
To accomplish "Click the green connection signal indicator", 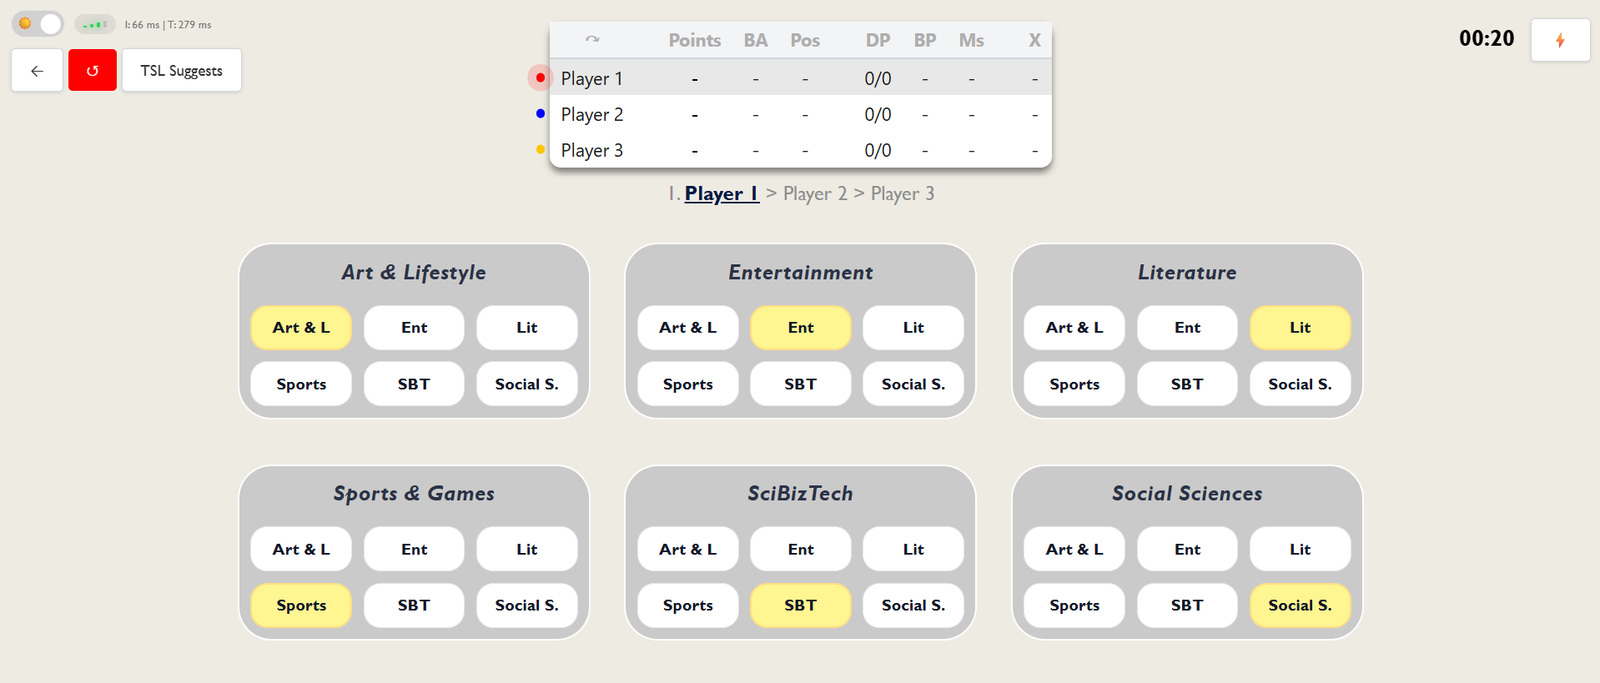I will coord(95,24).
